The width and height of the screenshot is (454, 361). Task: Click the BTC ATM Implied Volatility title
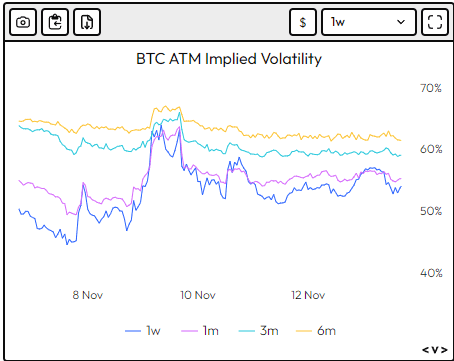point(229,59)
